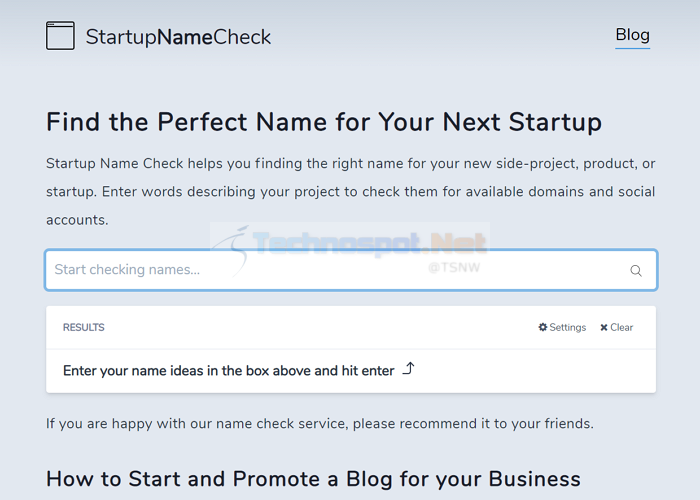
Task: Click the Startup Name Check description paragraph
Action: [351, 192]
